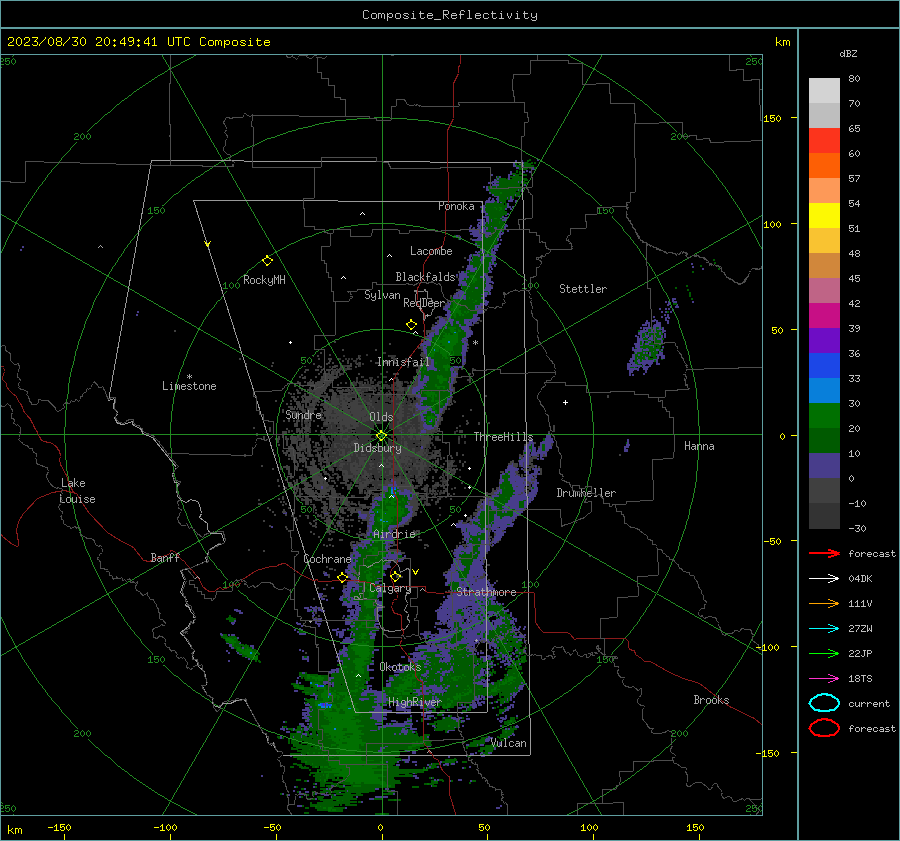Click the Sylvan label on the map

point(382,295)
